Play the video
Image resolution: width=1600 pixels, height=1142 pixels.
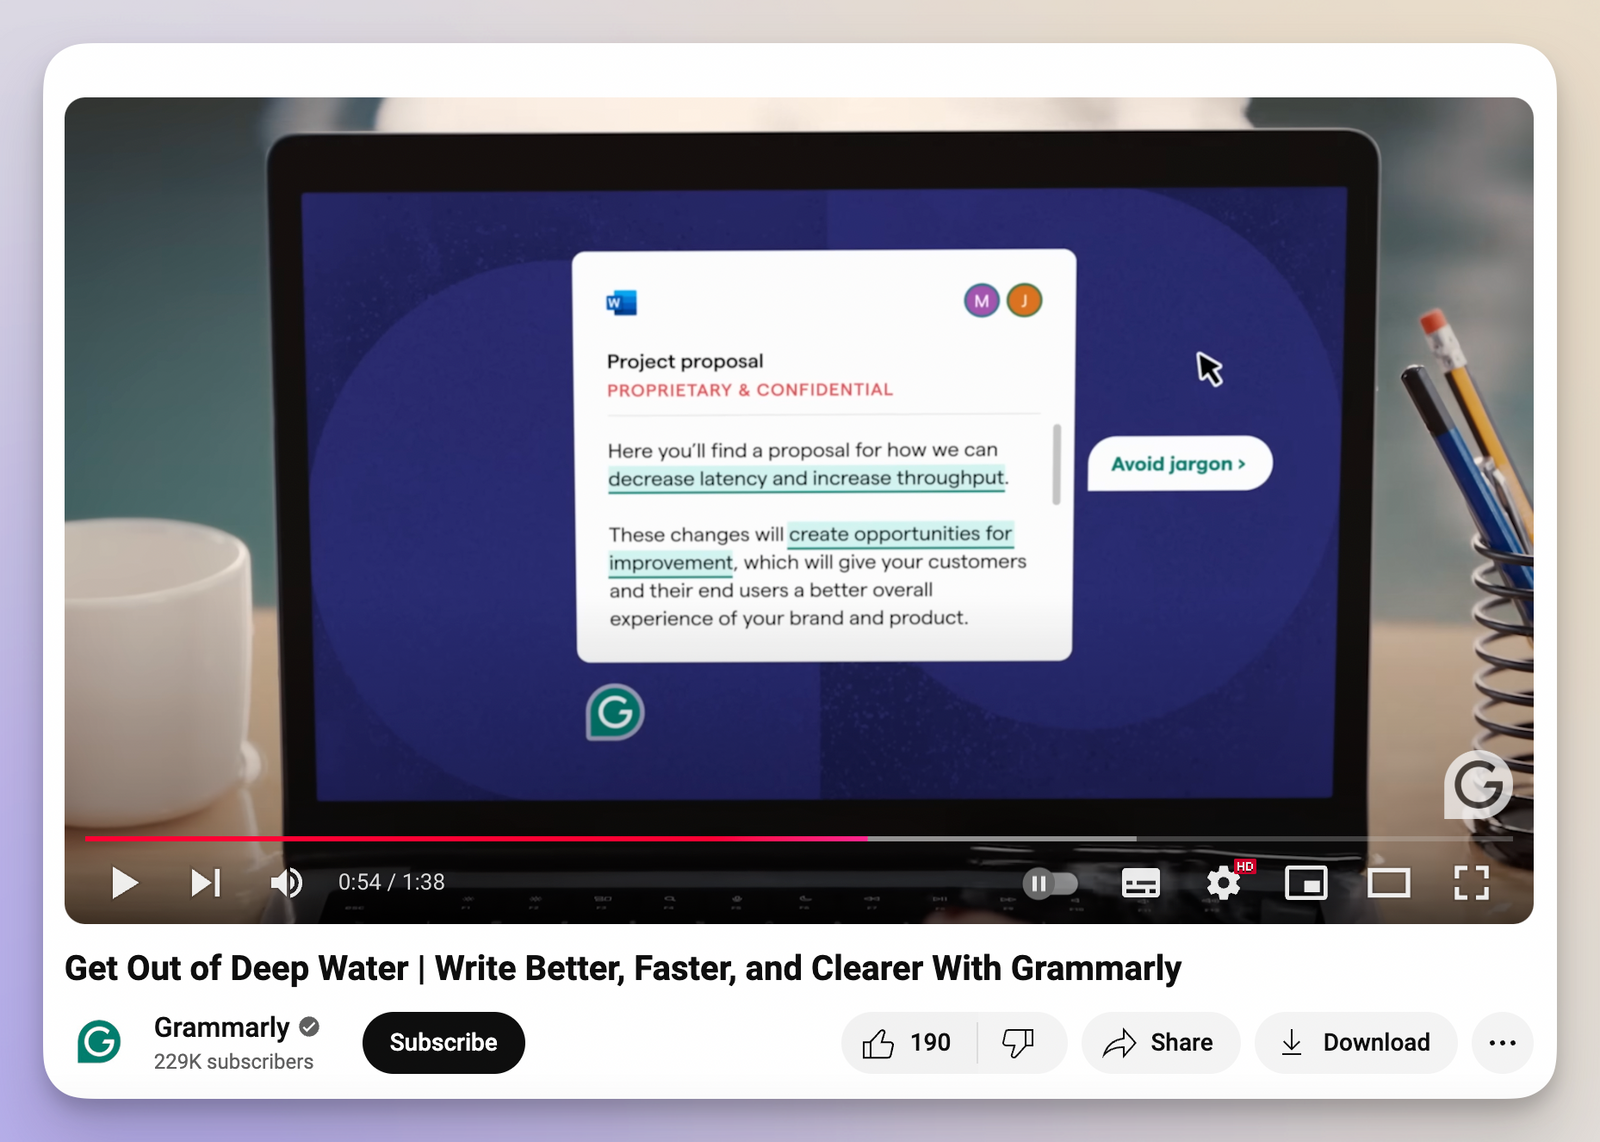tap(125, 883)
